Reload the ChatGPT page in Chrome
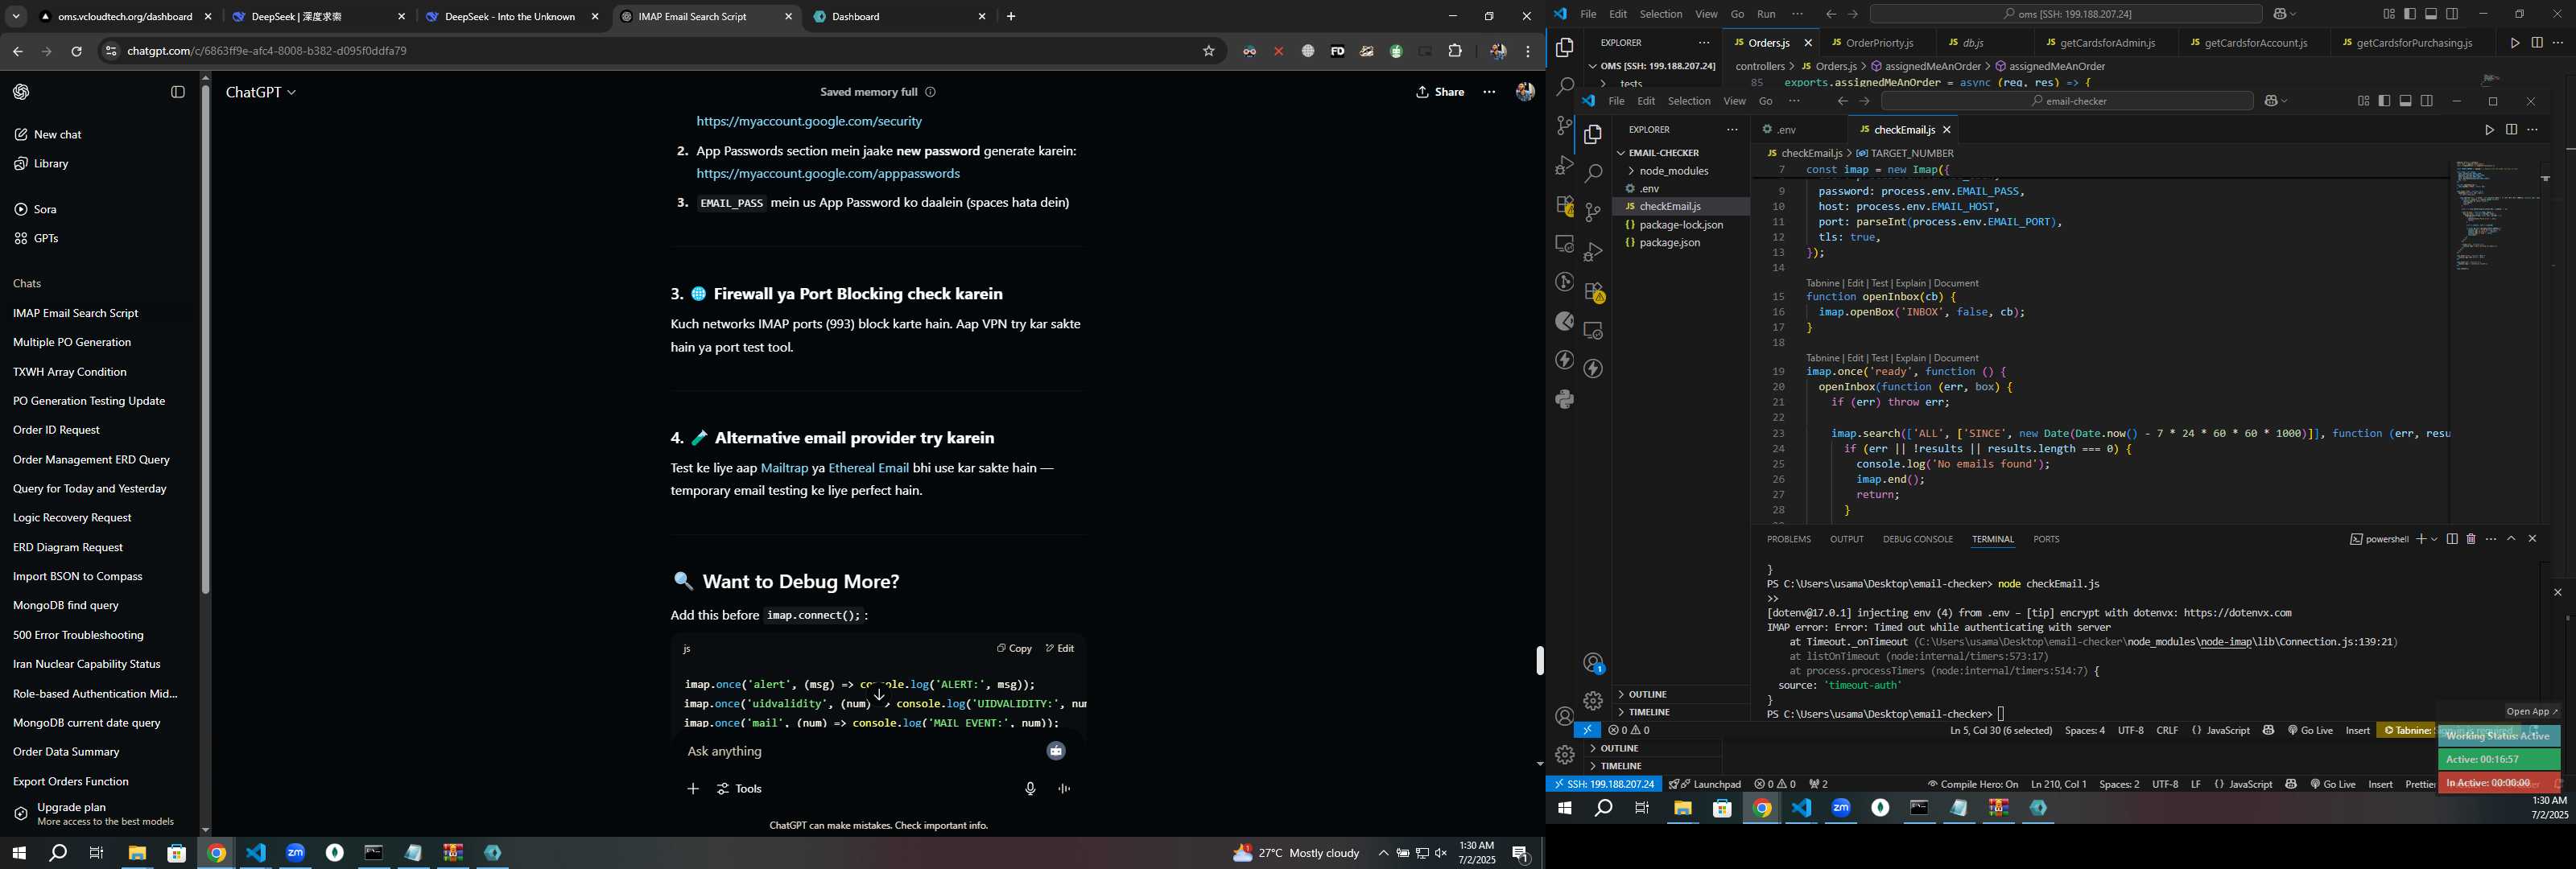2576x869 pixels. [76, 51]
